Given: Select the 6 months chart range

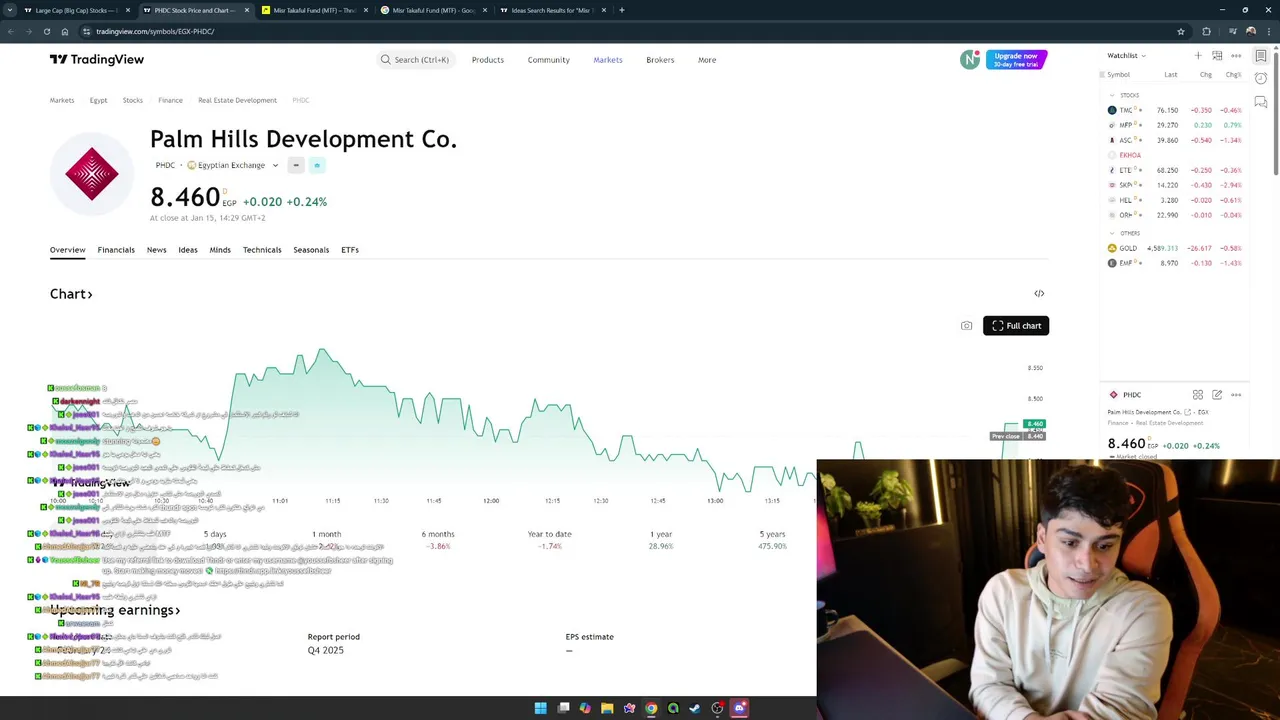Looking at the screenshot, I should click(438, 540).
